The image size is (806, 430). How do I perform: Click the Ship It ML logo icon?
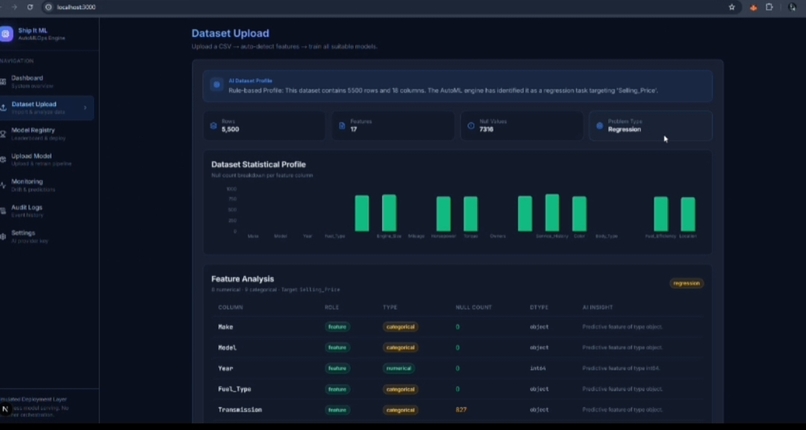pyautogui.click(x=6, y=34)
